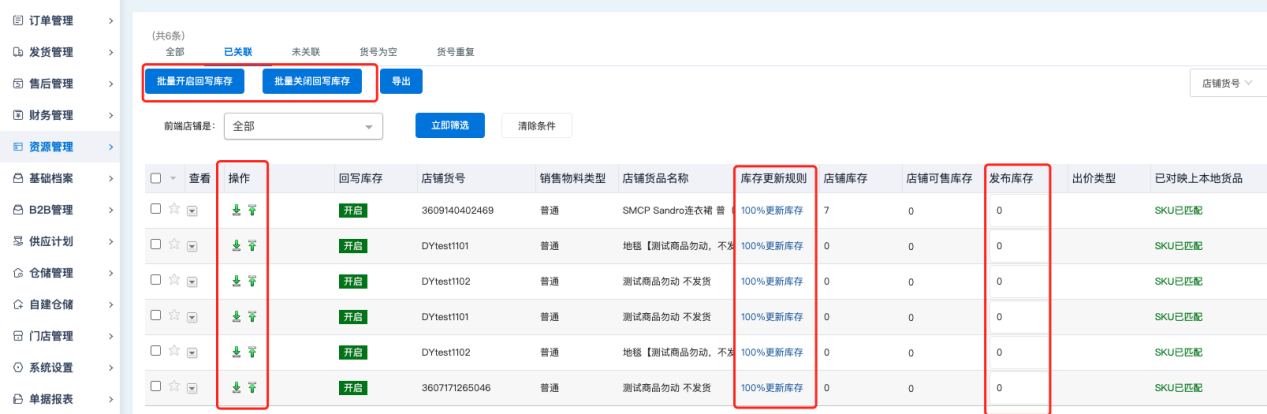Viewport: 1267px width, 414px height.
Task: Click the 回写库存 column header
Action: coord(361,178)
